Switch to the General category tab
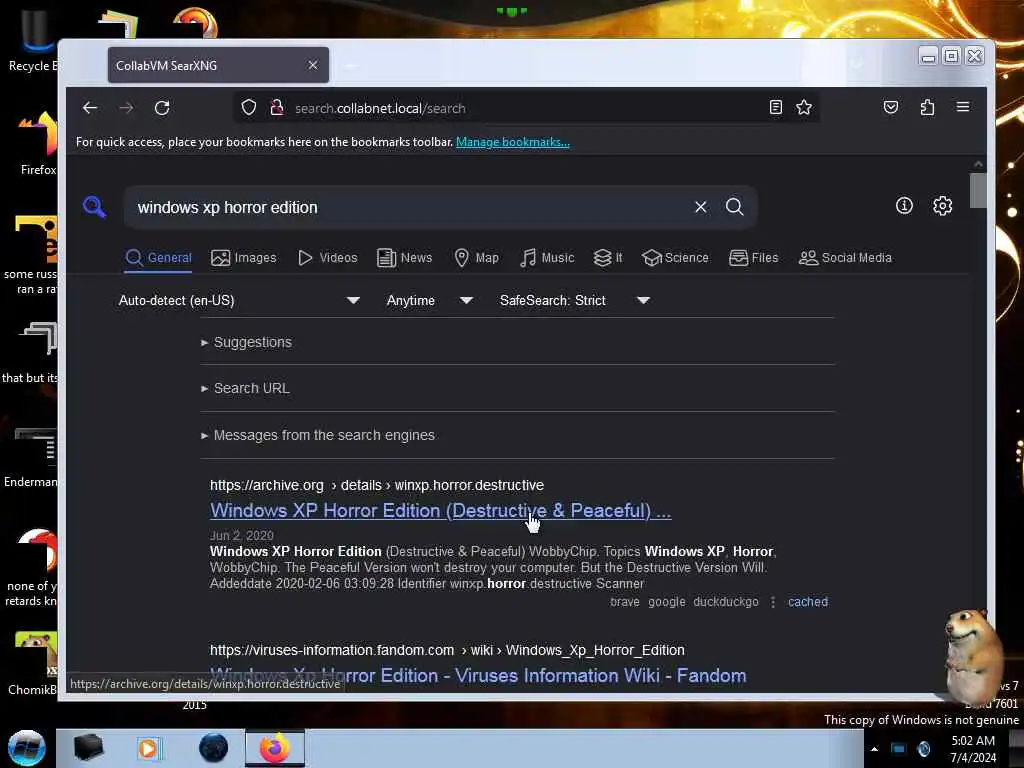This screenshot has width=1024, height=768. 159,257
